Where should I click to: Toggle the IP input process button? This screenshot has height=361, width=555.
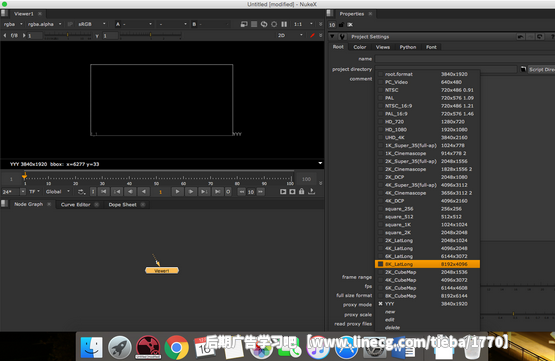click(70, 24)
